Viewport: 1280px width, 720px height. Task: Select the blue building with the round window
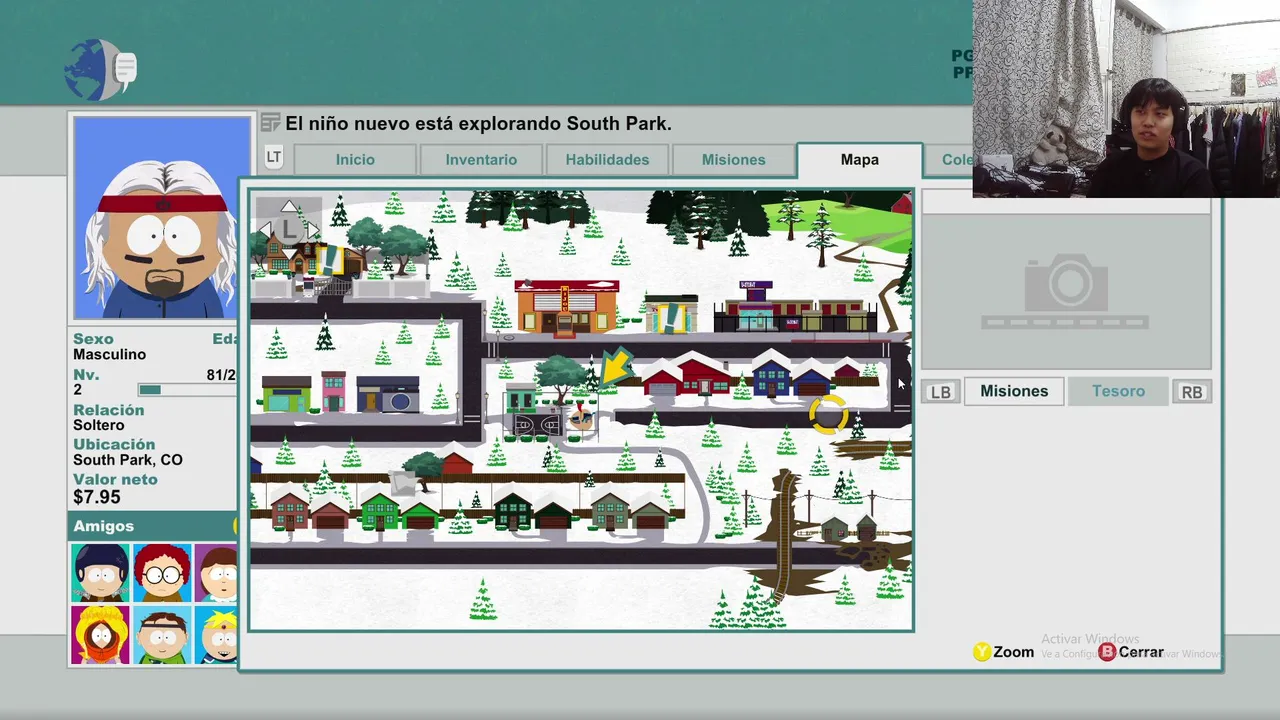point(388,394)
